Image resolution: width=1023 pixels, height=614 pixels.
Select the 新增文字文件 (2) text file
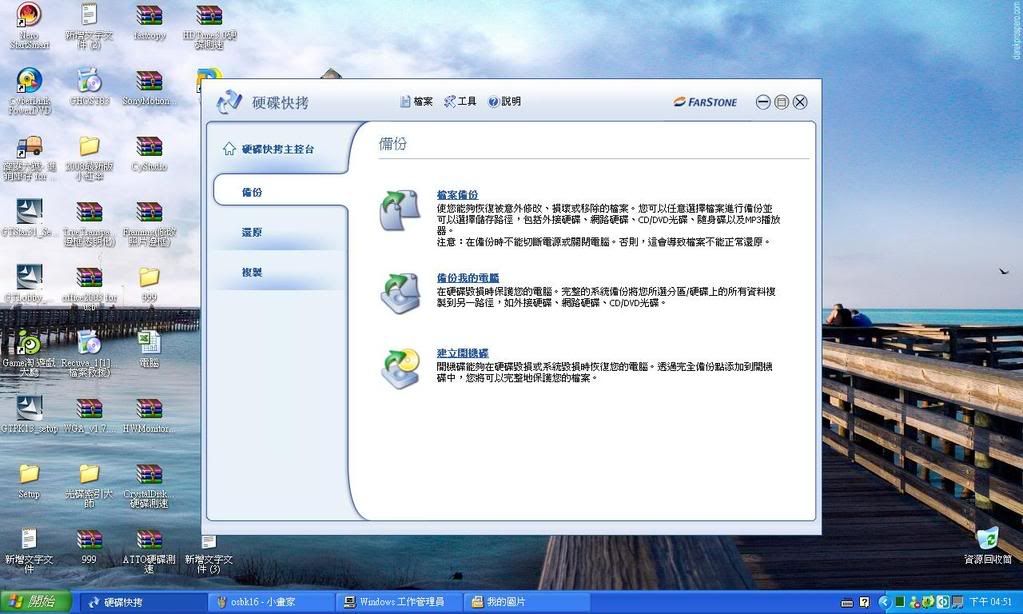89,26
